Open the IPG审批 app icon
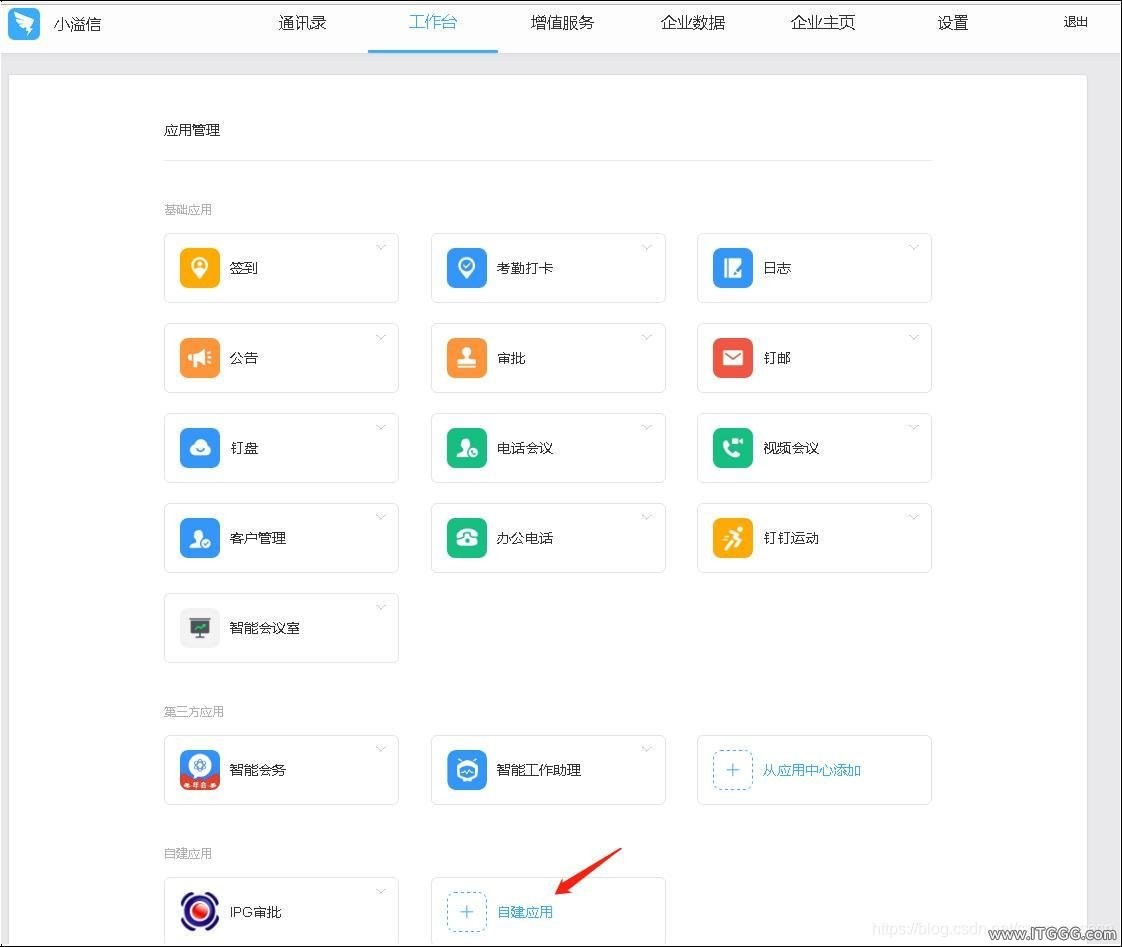 200,912
